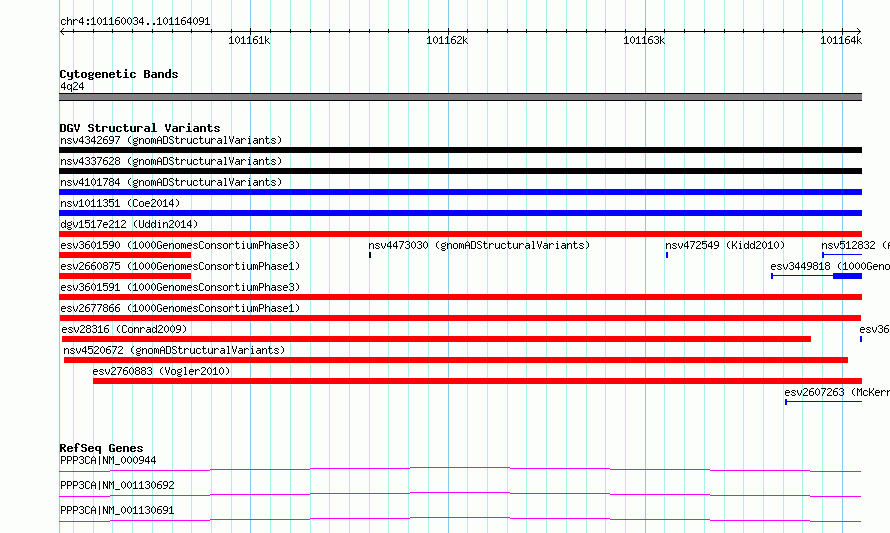890x533 pixels.
Task: Click the chr4:101160034..101164091 coordinate label
Action: 135,22
